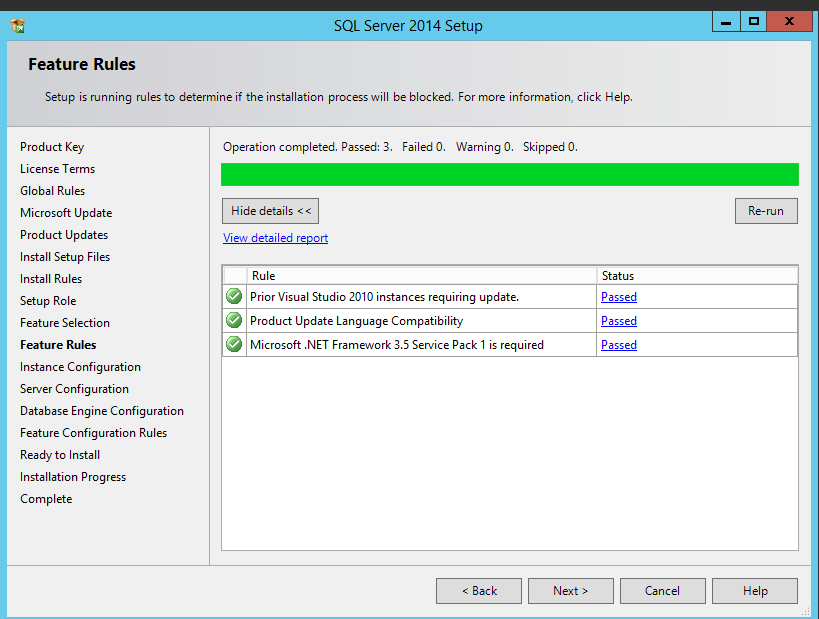819x619 pixels.
Task: Click the Hide details button
Action: pyautogui.click(x=271, y=211)
